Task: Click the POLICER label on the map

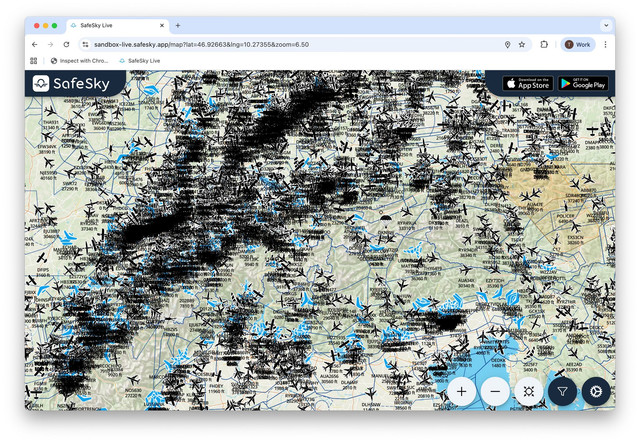Action: pyautogui.click(x=566, y=216)
